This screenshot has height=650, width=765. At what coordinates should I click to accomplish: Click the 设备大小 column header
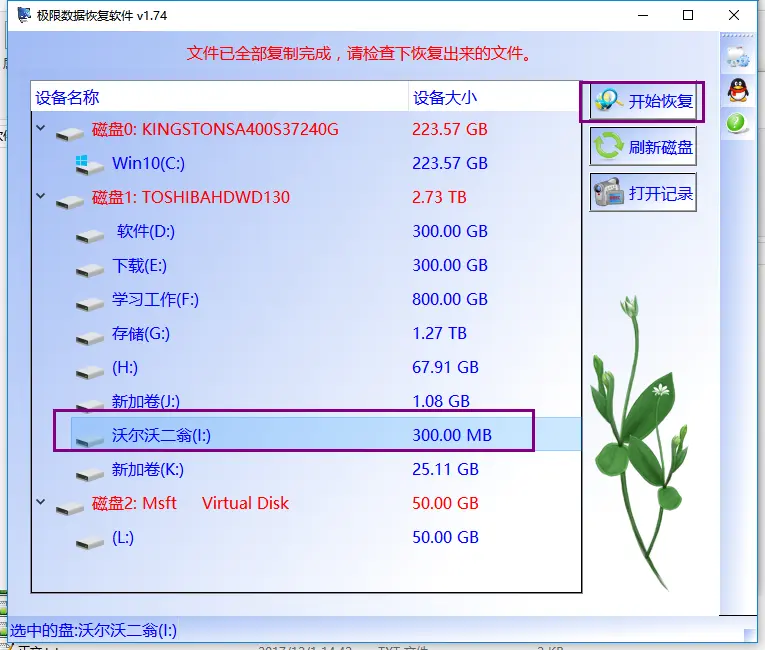(x=494, y=97)
